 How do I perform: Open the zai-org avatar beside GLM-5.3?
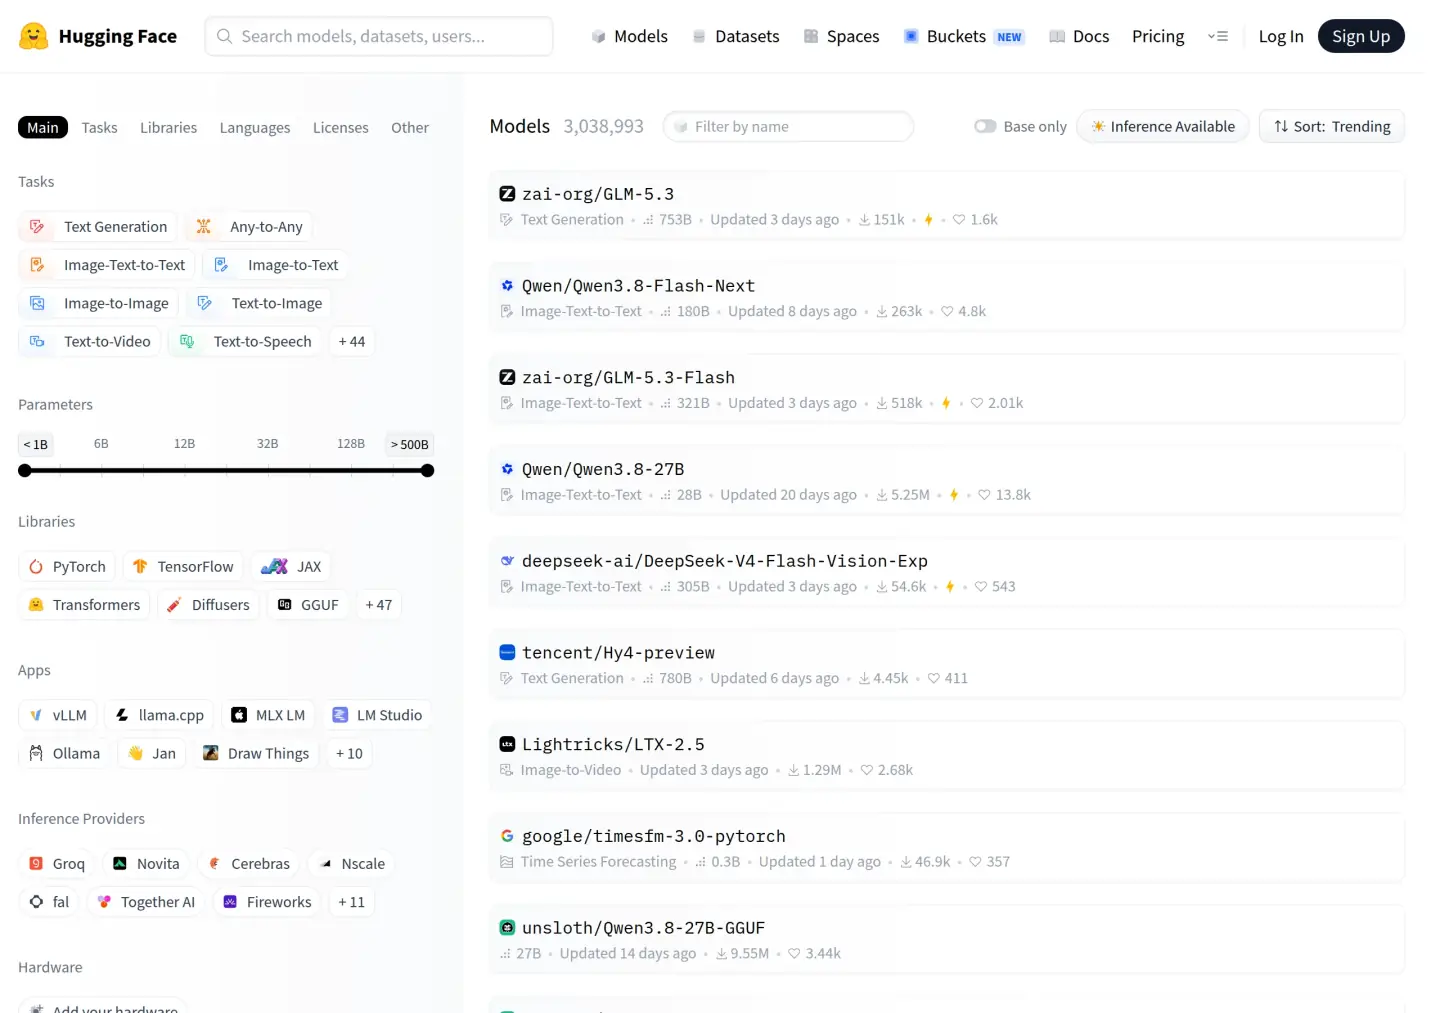507,194
